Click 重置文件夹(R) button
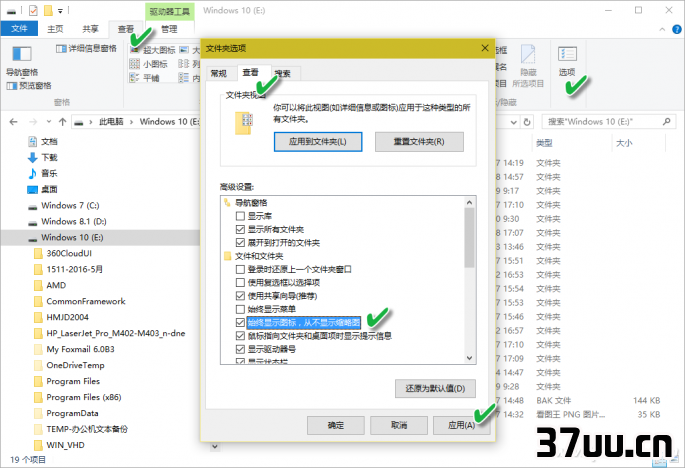This screenshot has height=468, width=685. click(419, 142)
